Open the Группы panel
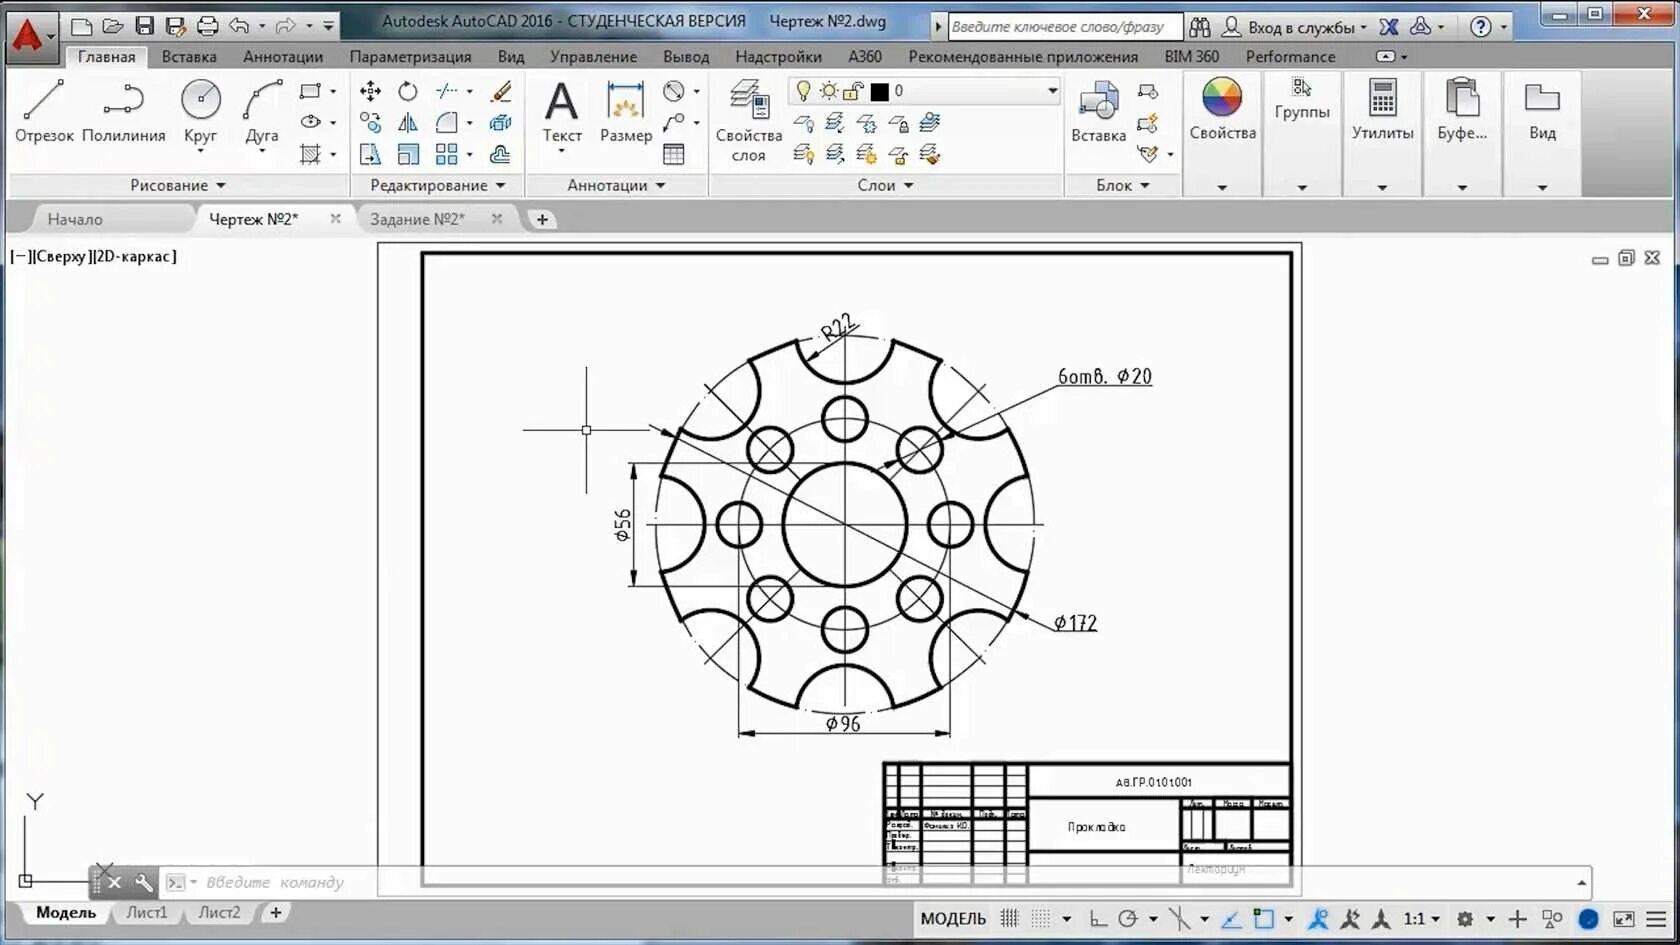Image resolution: width=1680 pixels, height=945 pixels. [1301, 100]
